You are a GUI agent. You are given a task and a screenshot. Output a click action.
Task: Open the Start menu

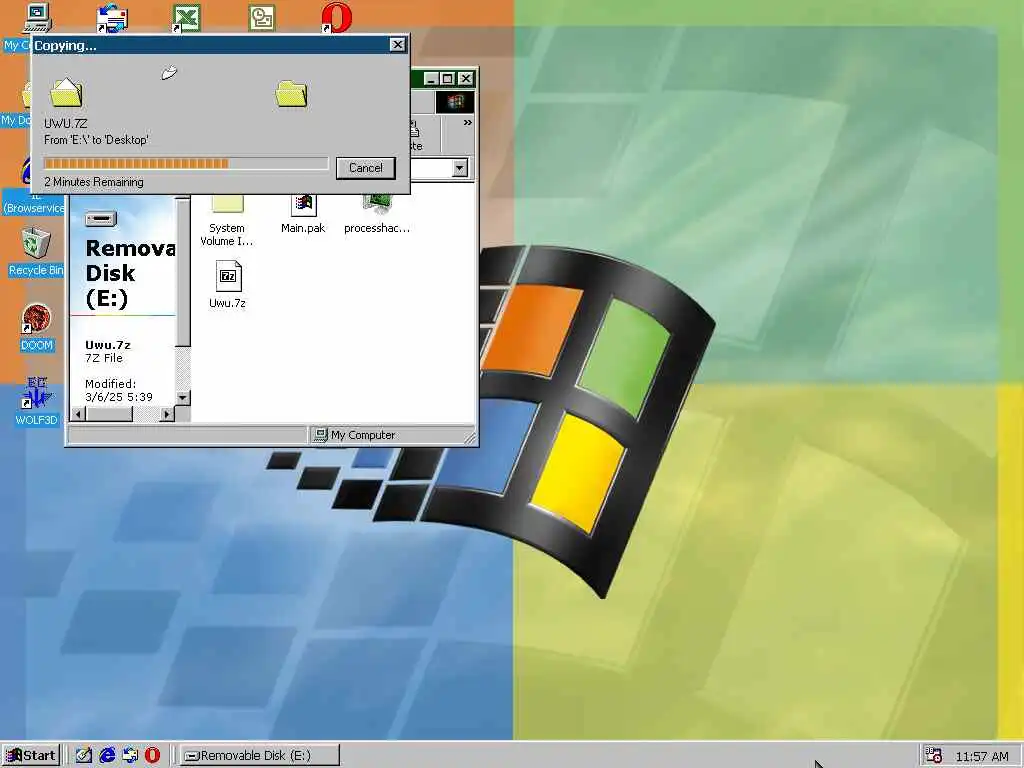[31, 756]
